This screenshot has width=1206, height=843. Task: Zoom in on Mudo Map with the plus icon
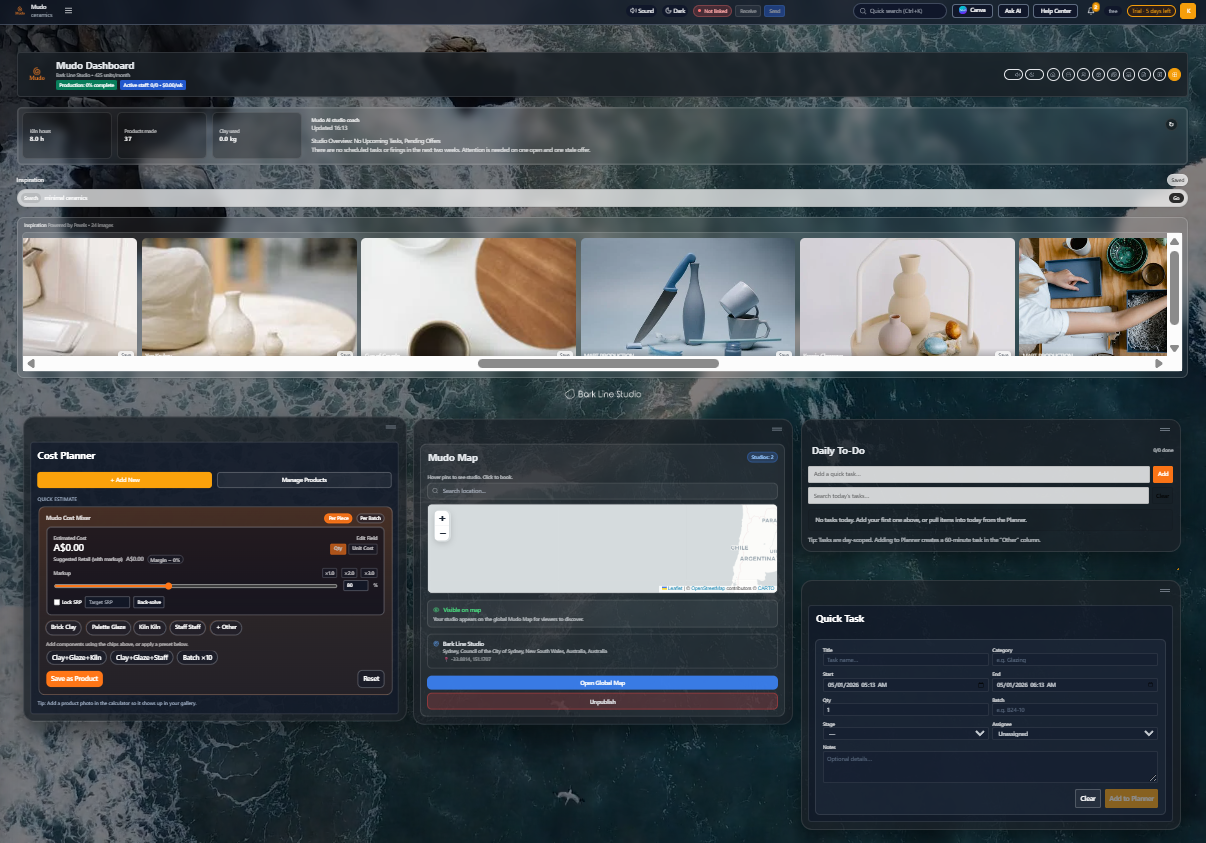click(441, 519)
